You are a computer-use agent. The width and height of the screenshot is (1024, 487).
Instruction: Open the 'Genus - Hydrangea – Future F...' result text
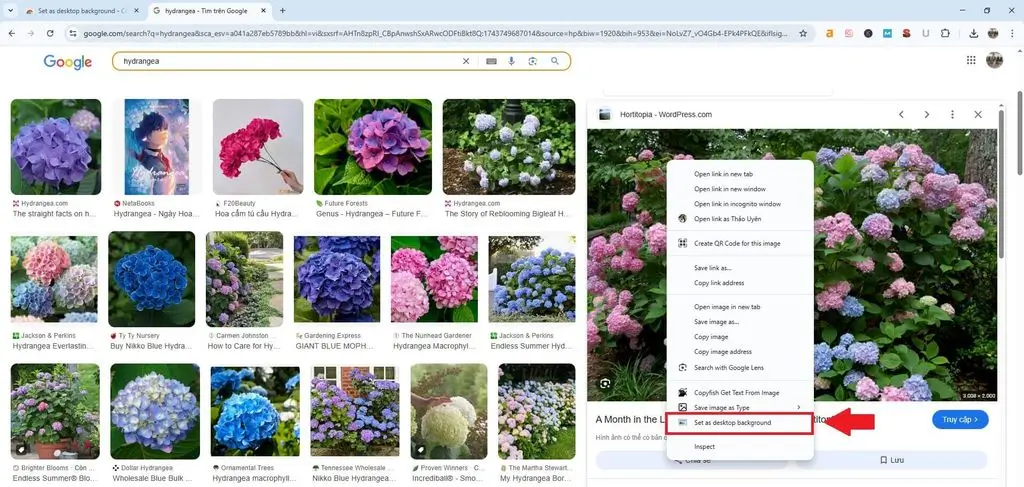coord(372,213)
